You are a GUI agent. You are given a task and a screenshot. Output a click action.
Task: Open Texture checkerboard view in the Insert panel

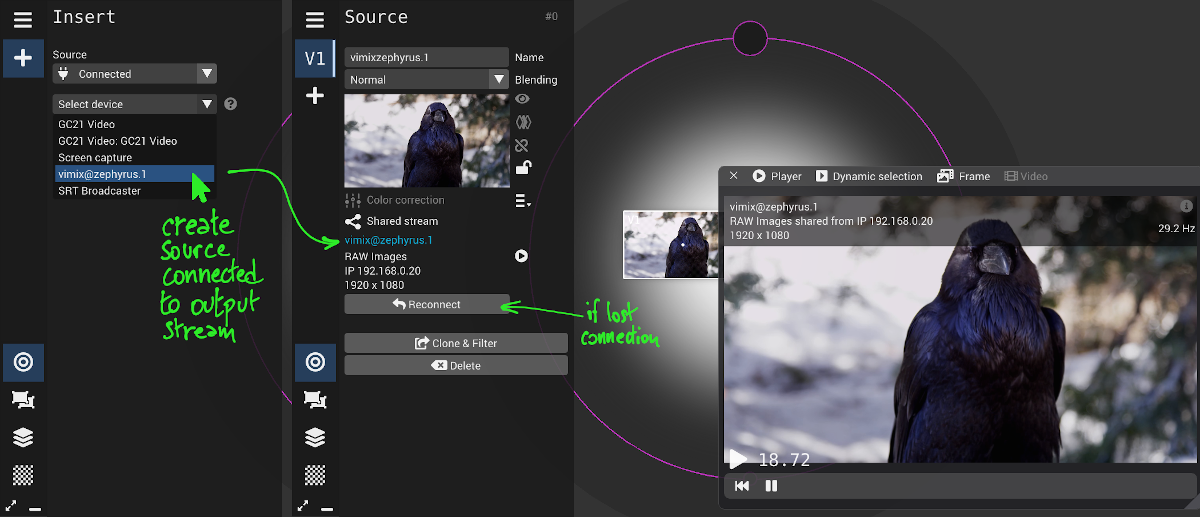coord(23,474)
